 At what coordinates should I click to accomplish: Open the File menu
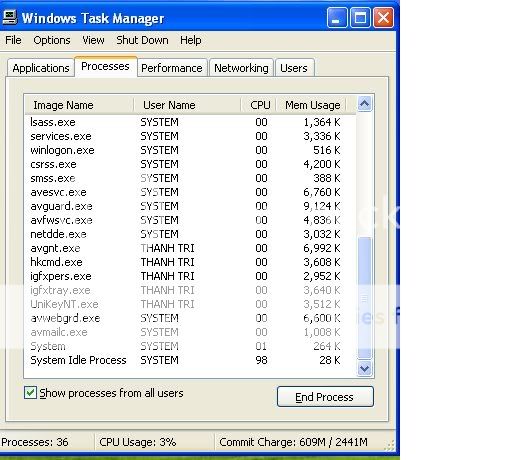[13, 40]
